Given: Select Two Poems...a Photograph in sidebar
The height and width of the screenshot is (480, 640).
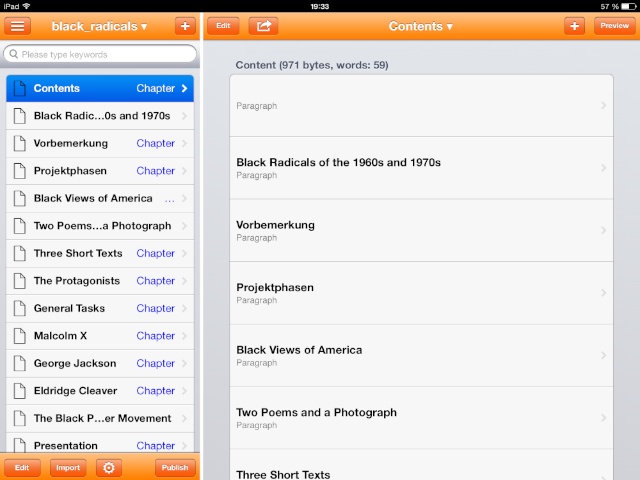Looking at the screenshot, I should [x=100, y=226].
